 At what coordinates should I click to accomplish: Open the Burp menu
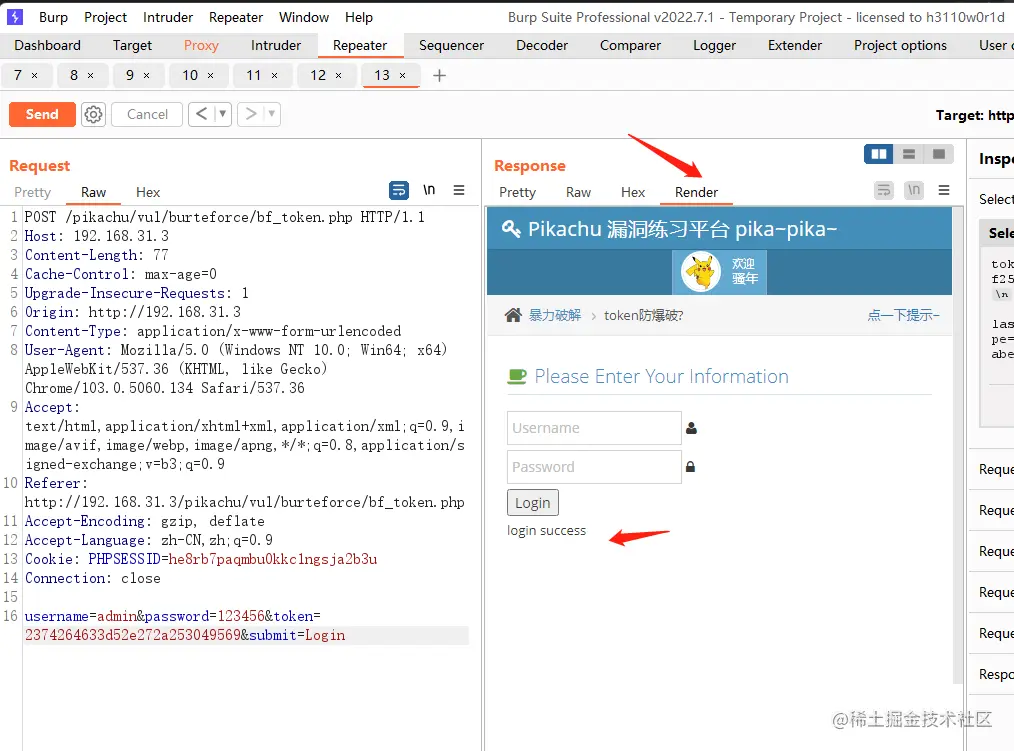(53, 17)
